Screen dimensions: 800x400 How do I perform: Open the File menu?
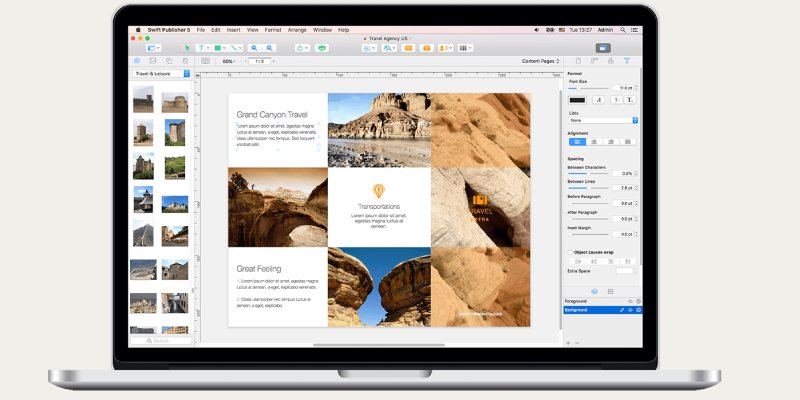click(x=201, y=30)
